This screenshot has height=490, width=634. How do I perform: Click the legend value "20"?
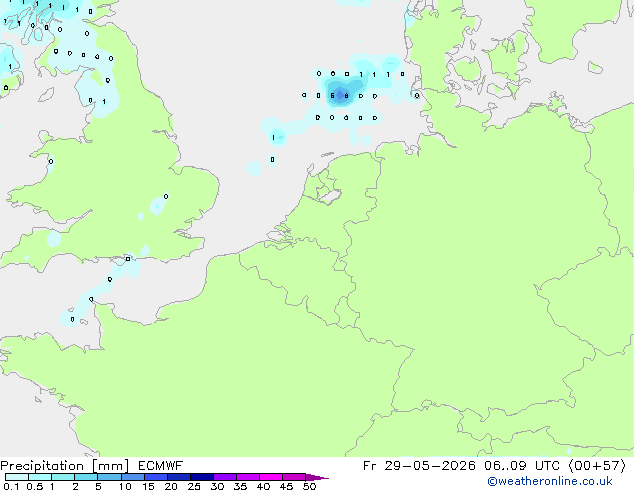click(171, 486)
